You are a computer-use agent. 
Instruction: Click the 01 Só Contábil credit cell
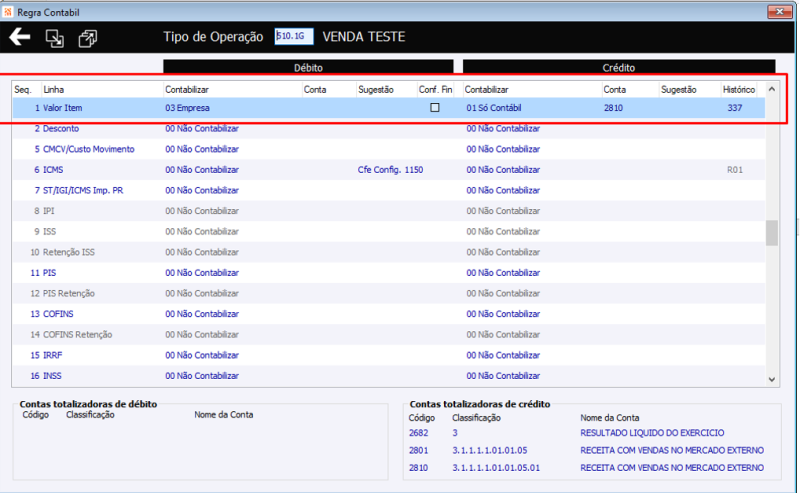(x=493, y=108)
